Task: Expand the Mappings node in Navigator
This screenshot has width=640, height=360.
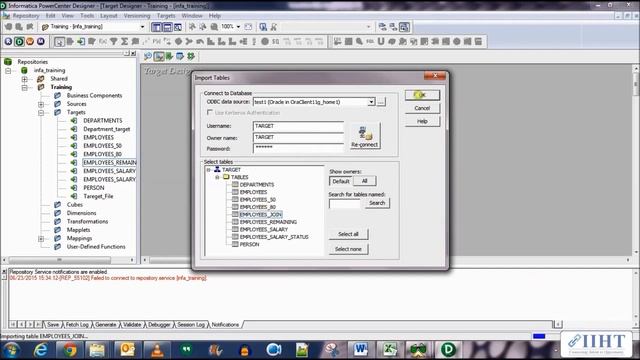Action: [x=41, y=238]
